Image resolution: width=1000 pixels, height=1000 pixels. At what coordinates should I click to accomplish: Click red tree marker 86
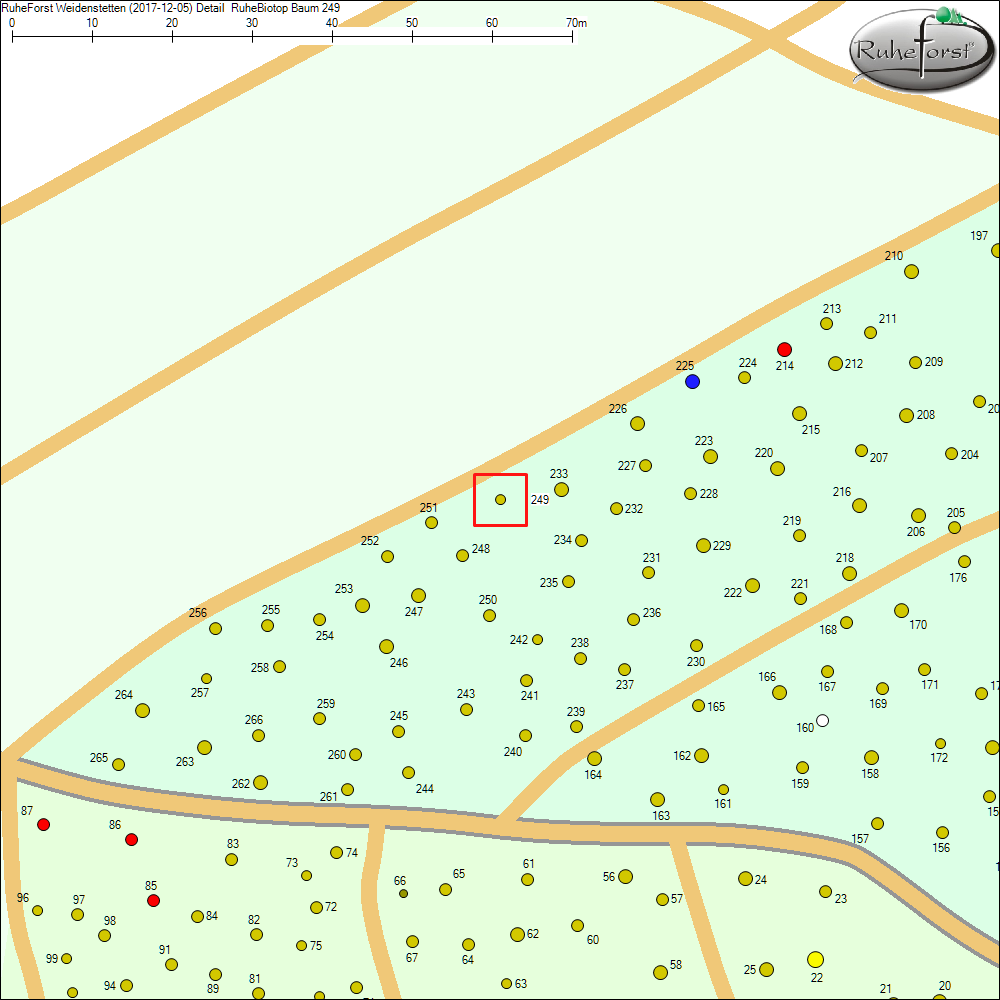click(131, 839)
